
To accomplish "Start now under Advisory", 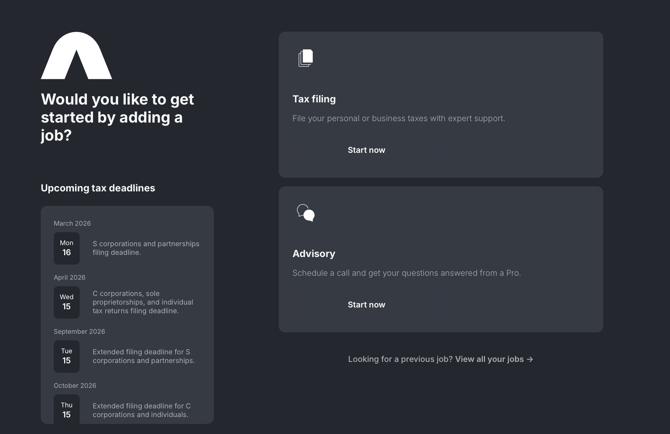I will tap(366, 305).
